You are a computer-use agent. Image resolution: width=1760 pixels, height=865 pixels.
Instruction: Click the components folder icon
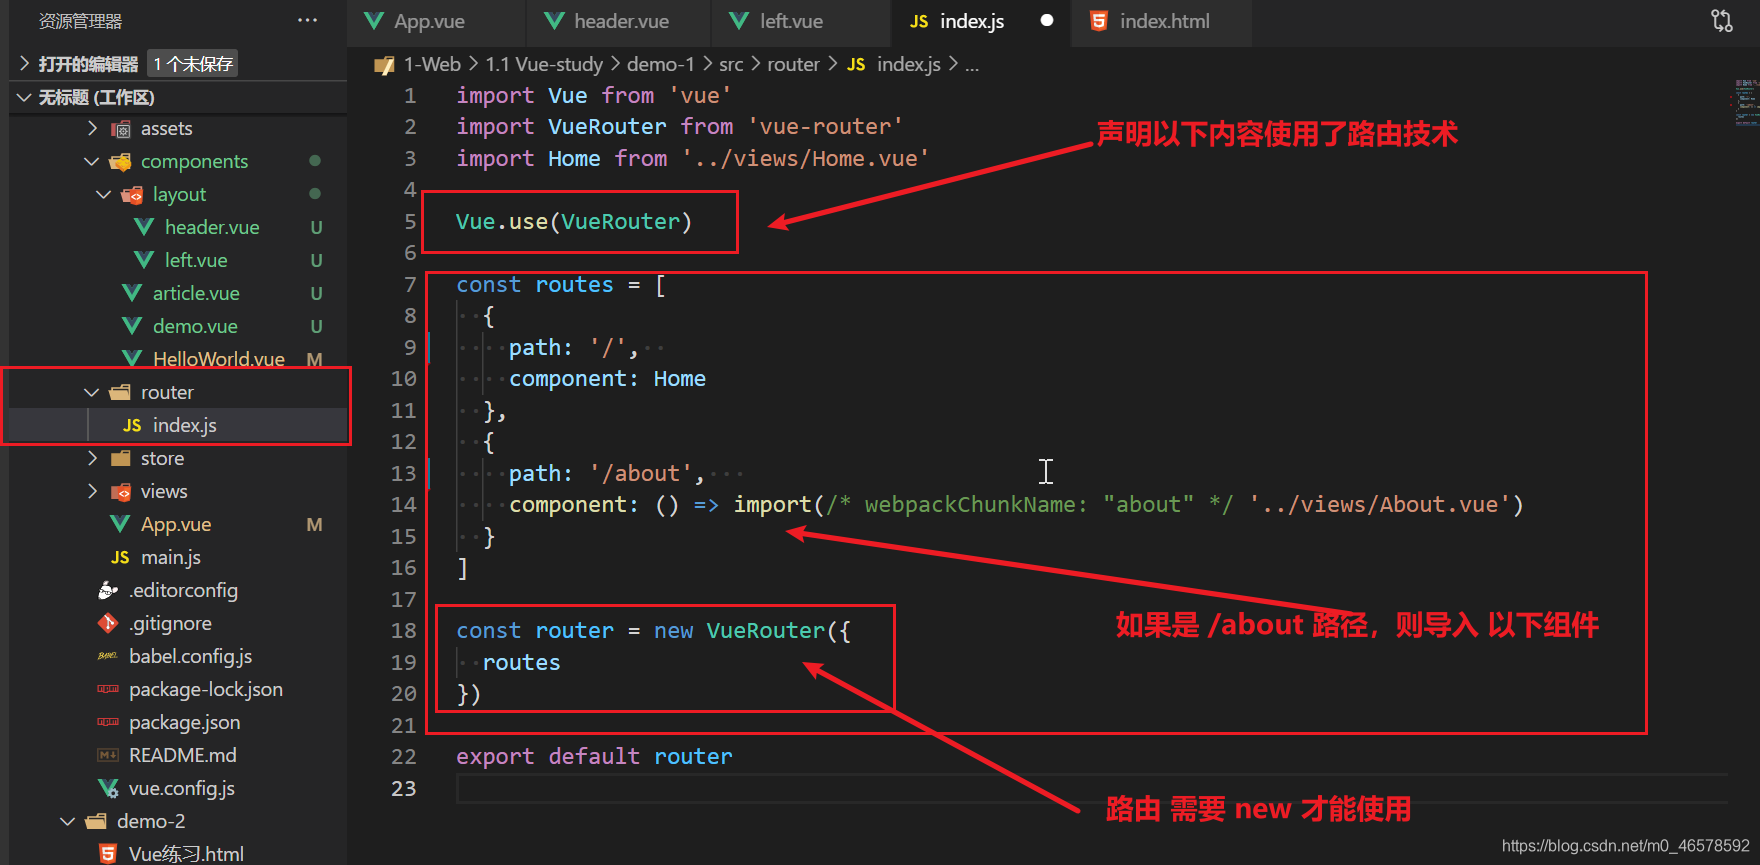[x=121, y=162]
